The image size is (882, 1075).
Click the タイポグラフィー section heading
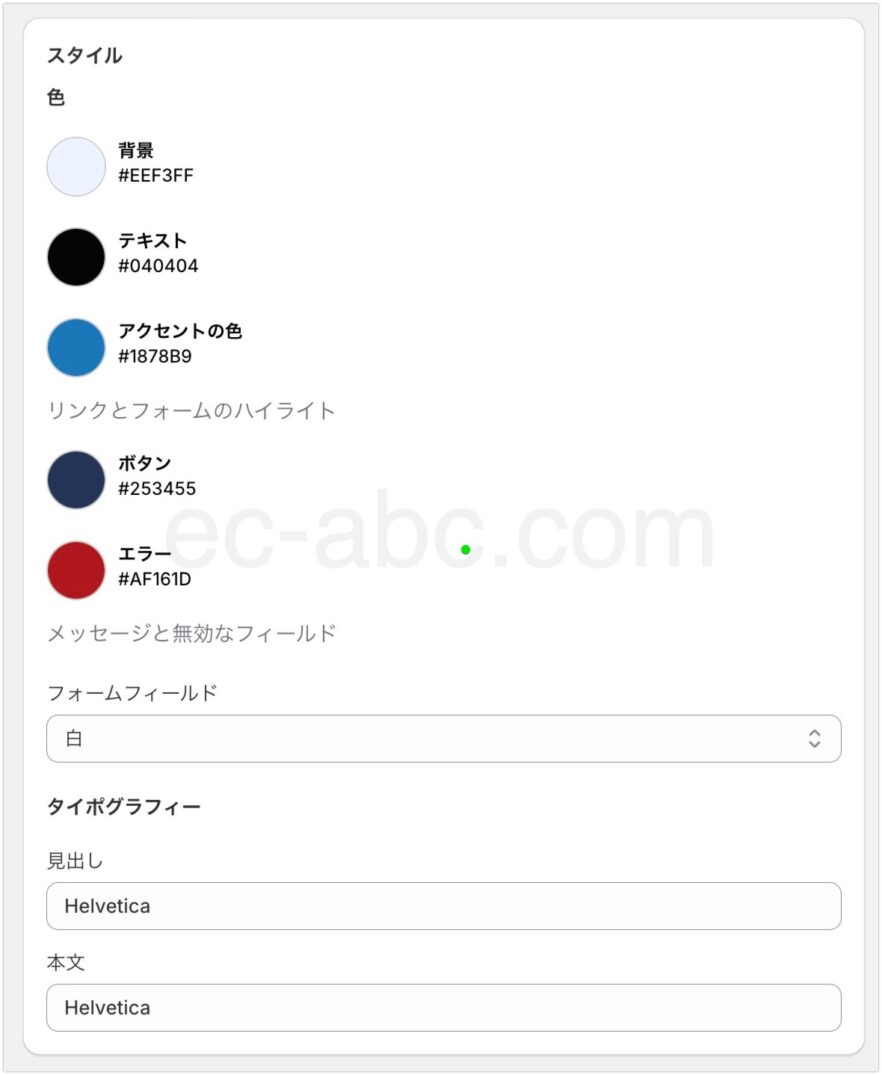tap(124, 806)
